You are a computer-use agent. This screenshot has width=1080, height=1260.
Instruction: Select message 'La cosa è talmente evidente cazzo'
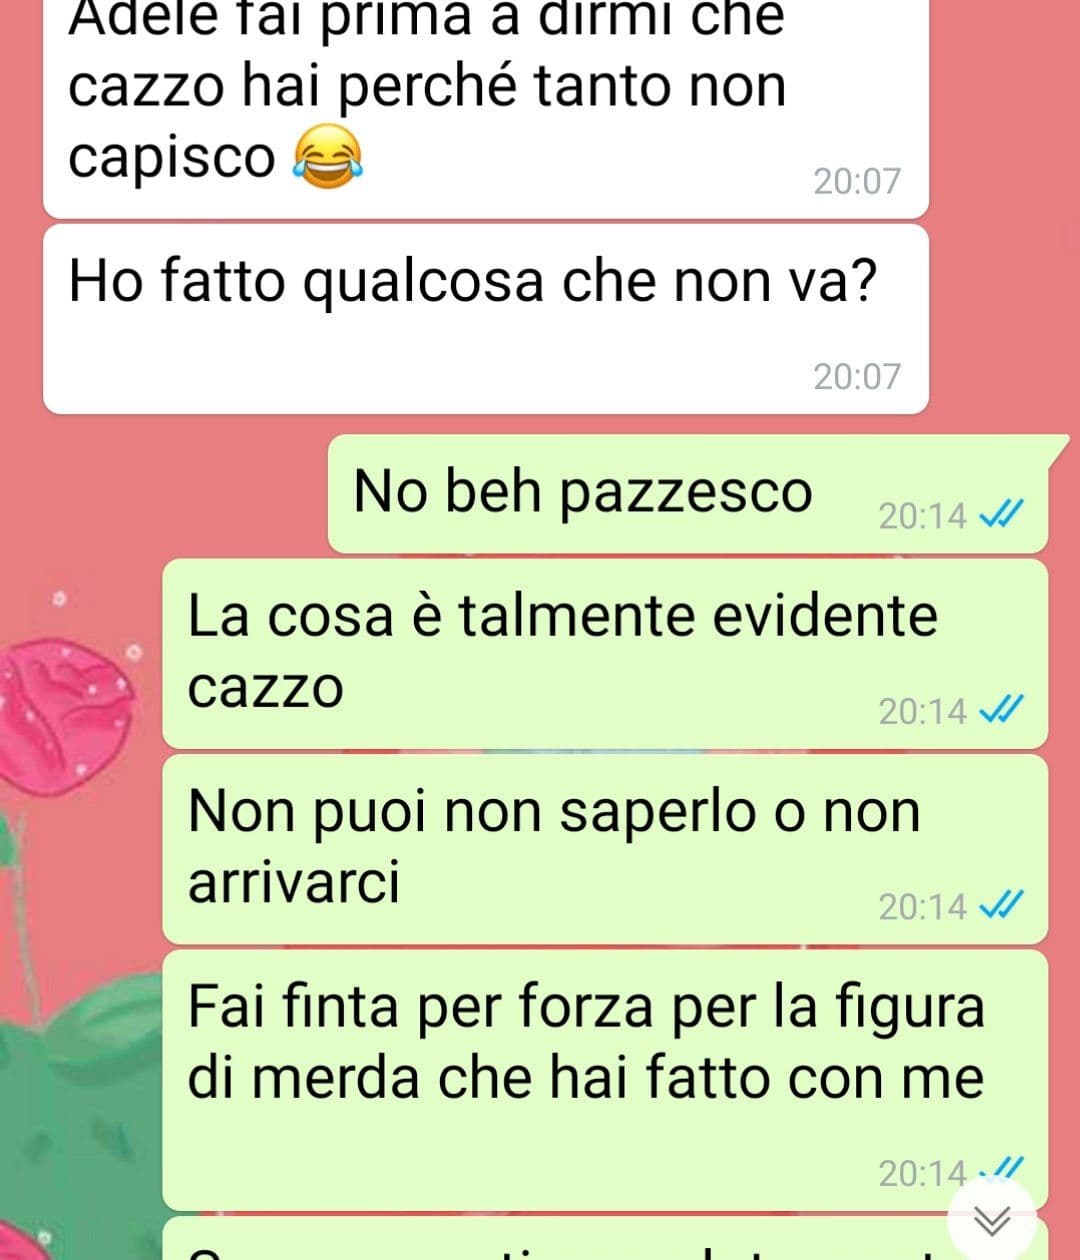[x=605, y=654]
